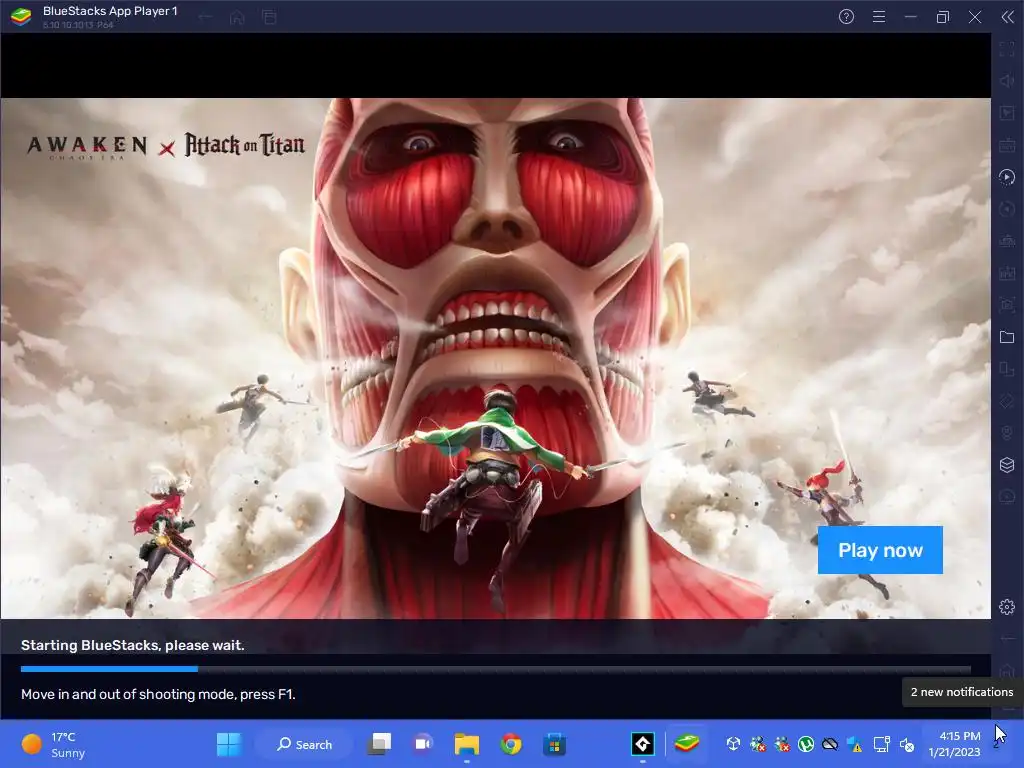Collapse the side toolbar with double-chevron icon

(x=1008, y=17)
